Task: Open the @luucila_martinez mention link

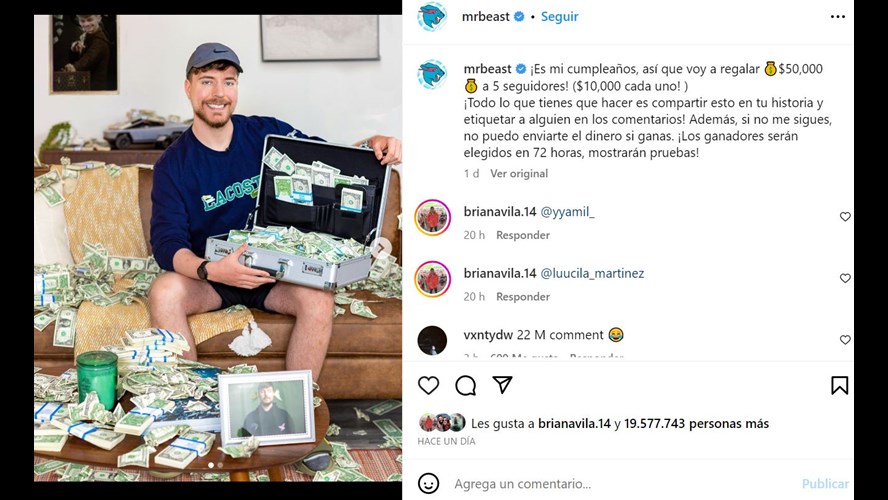Action: [x=592, y=273]
